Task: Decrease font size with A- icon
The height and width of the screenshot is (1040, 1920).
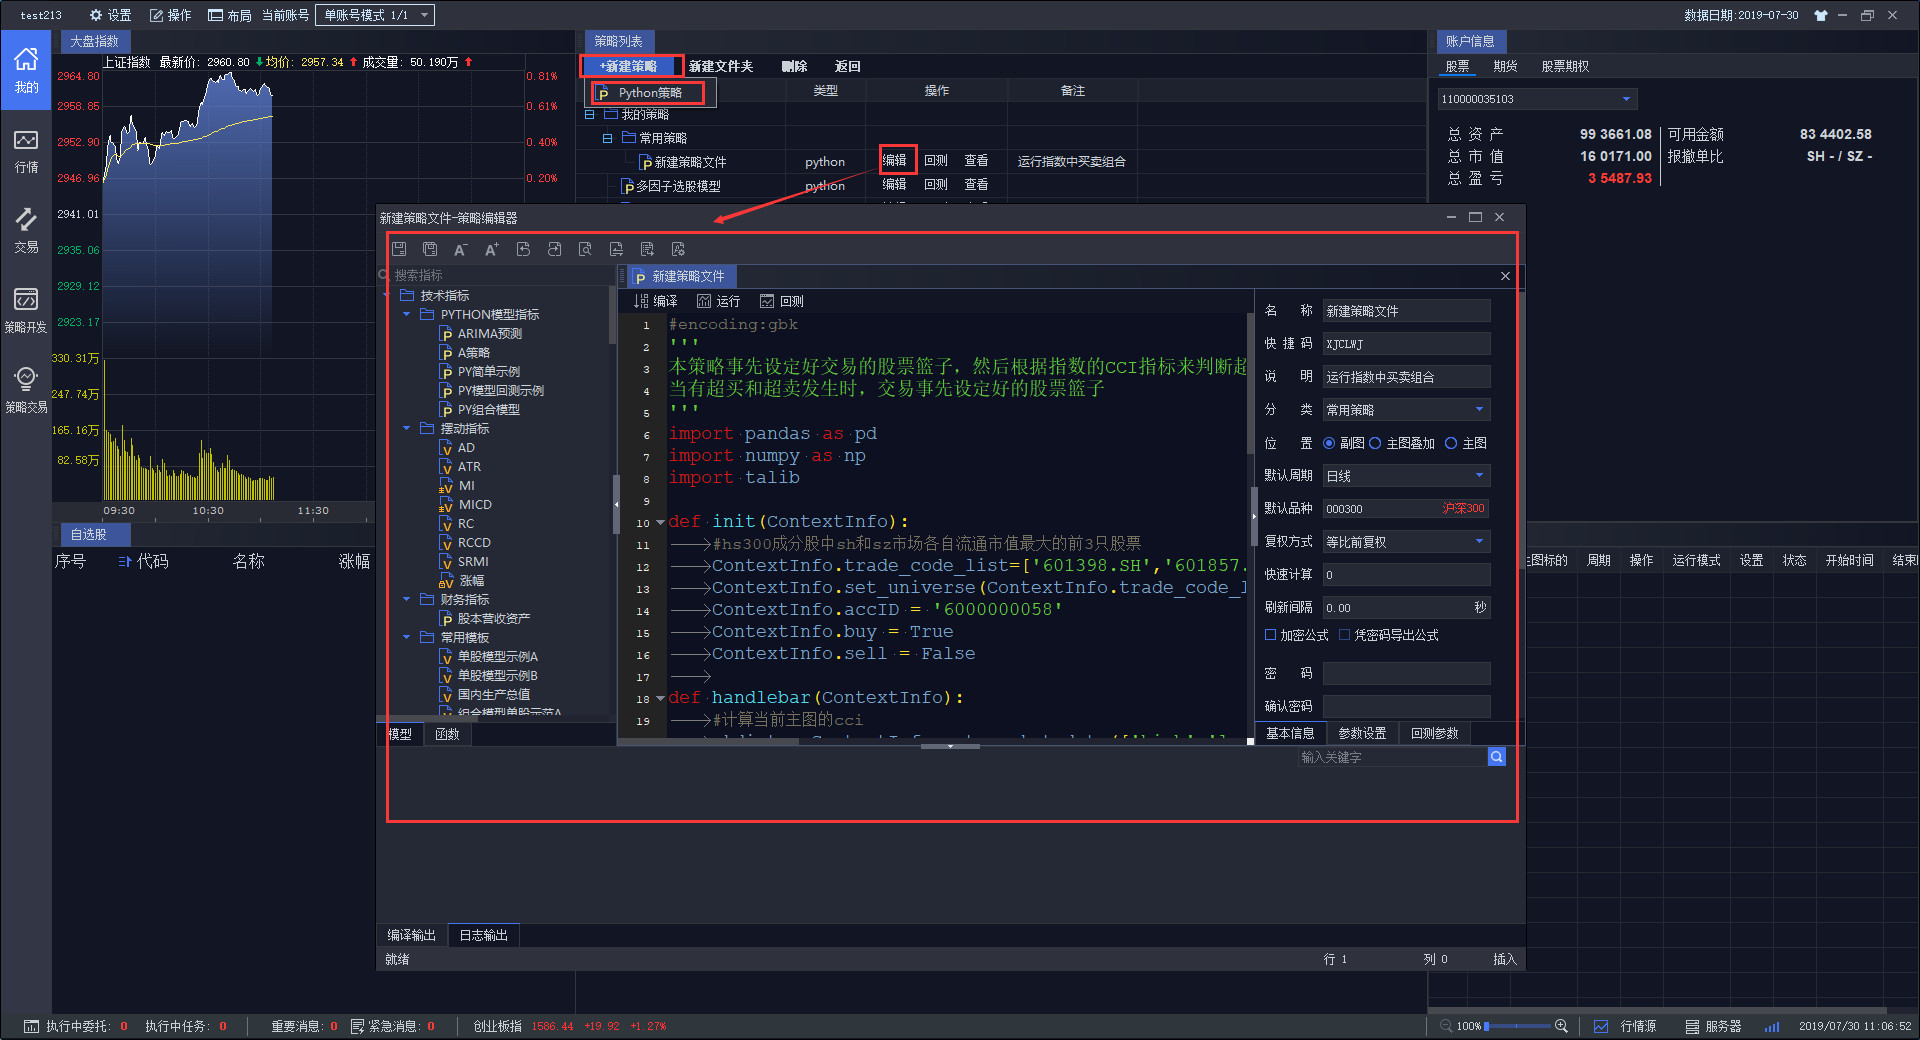Action: pyautogui.click(x=460, y=249)
